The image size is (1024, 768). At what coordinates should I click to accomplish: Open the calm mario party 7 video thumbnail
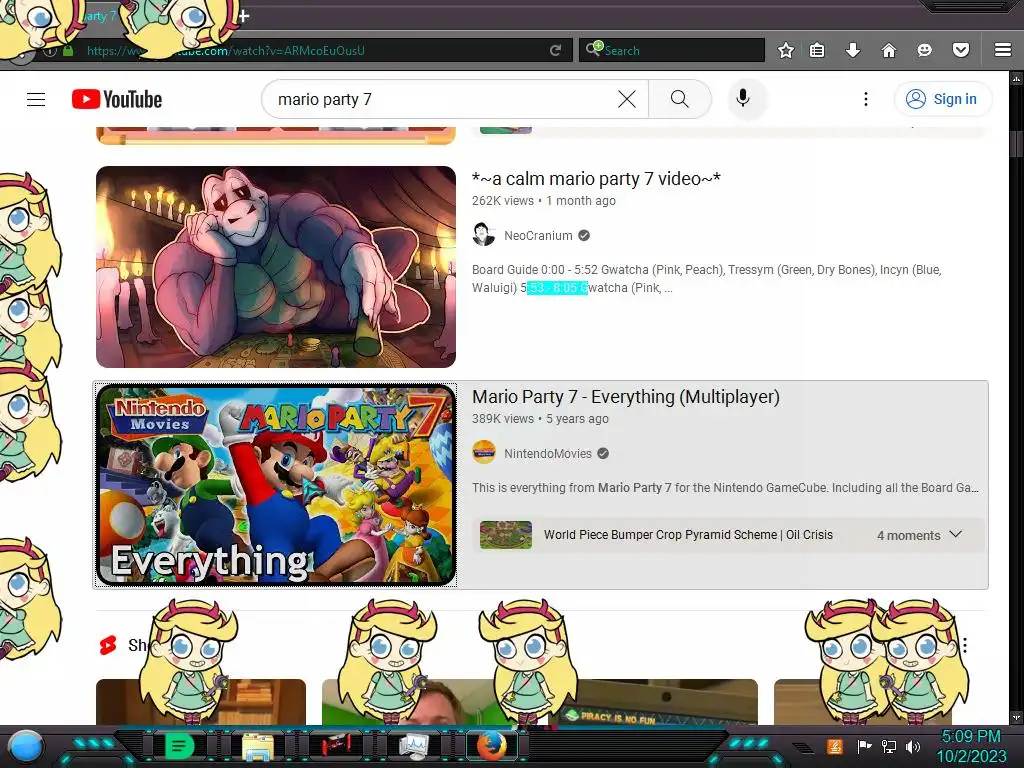coord(276,266)
